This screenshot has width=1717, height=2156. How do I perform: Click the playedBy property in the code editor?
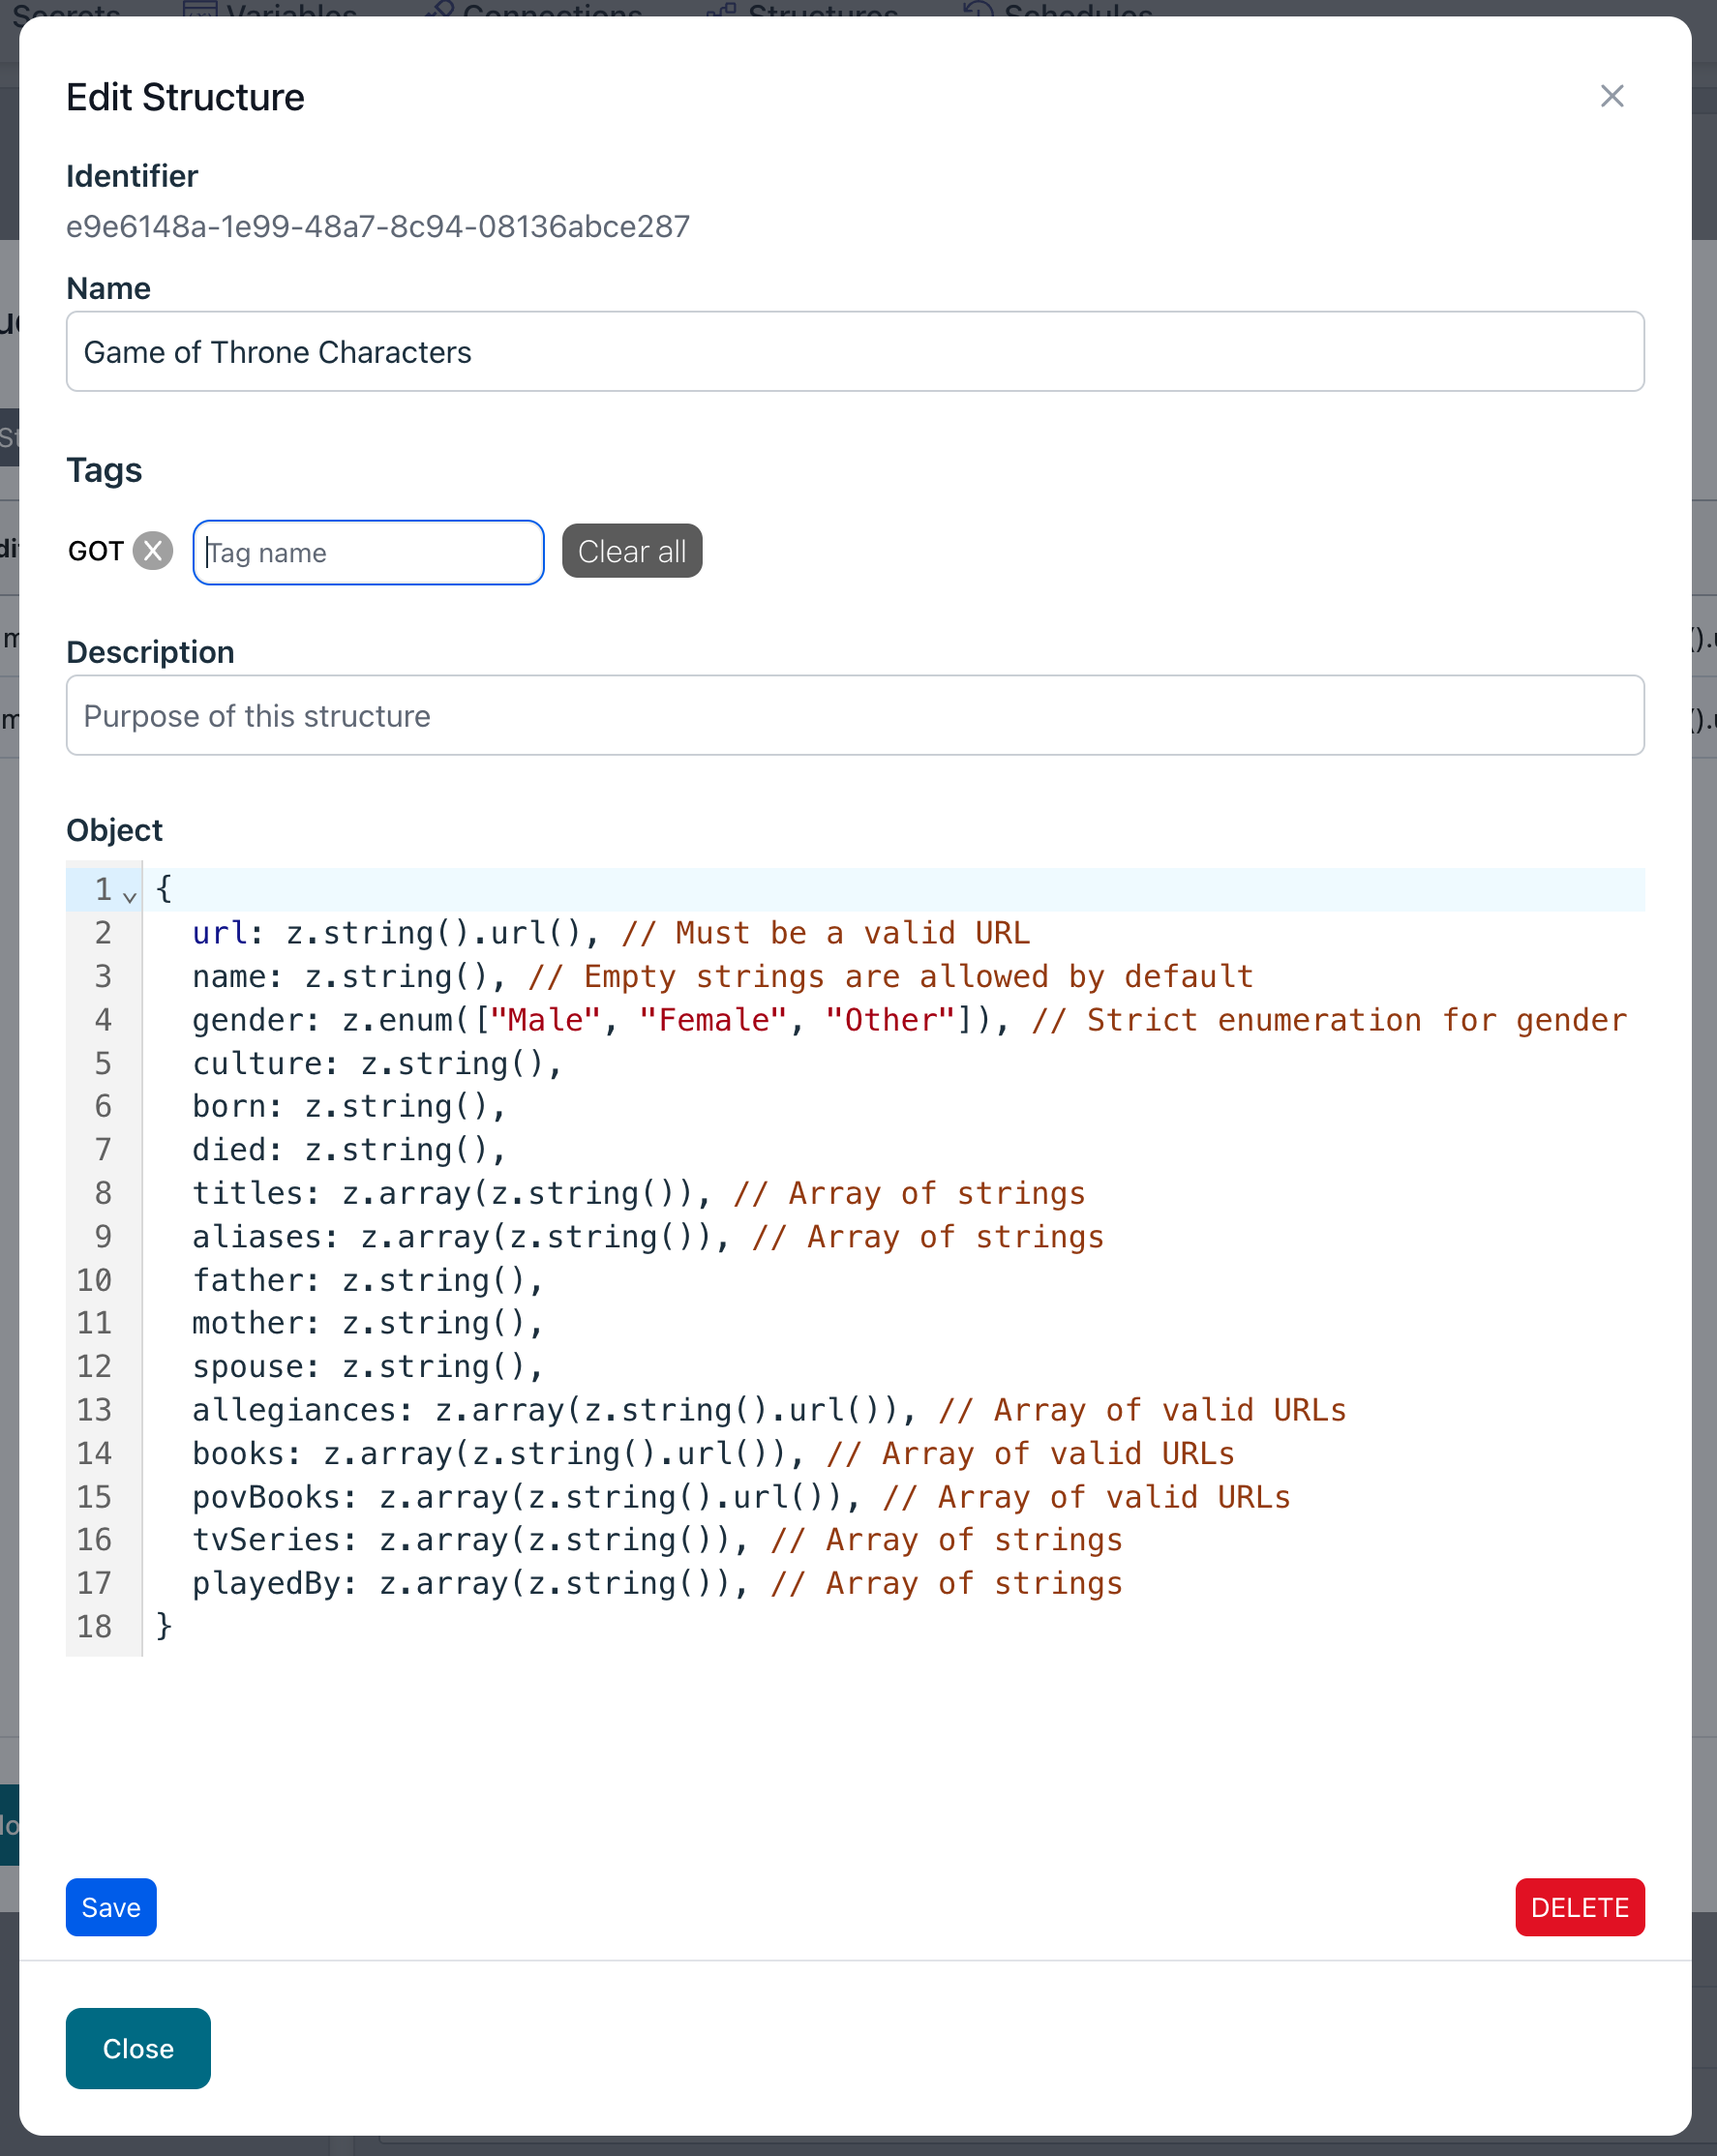(266, 1583)
